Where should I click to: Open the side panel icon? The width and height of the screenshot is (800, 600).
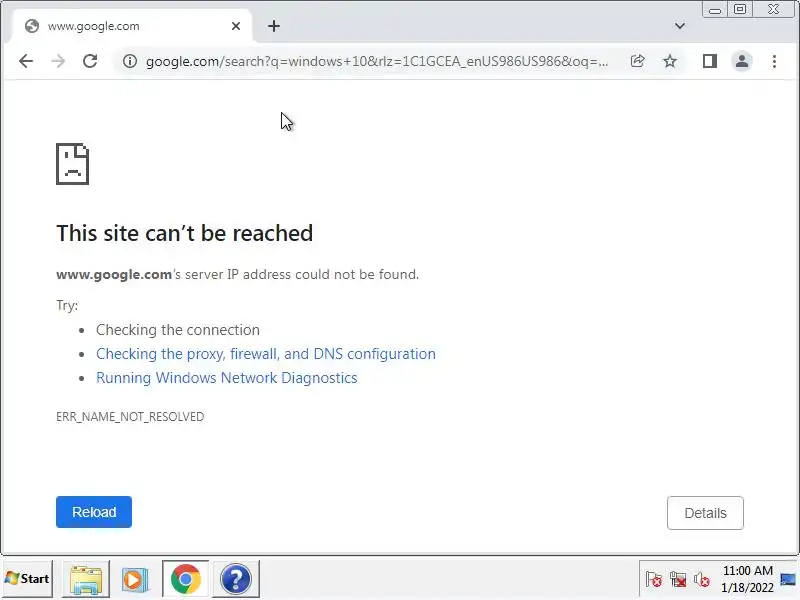click(710, 61)
